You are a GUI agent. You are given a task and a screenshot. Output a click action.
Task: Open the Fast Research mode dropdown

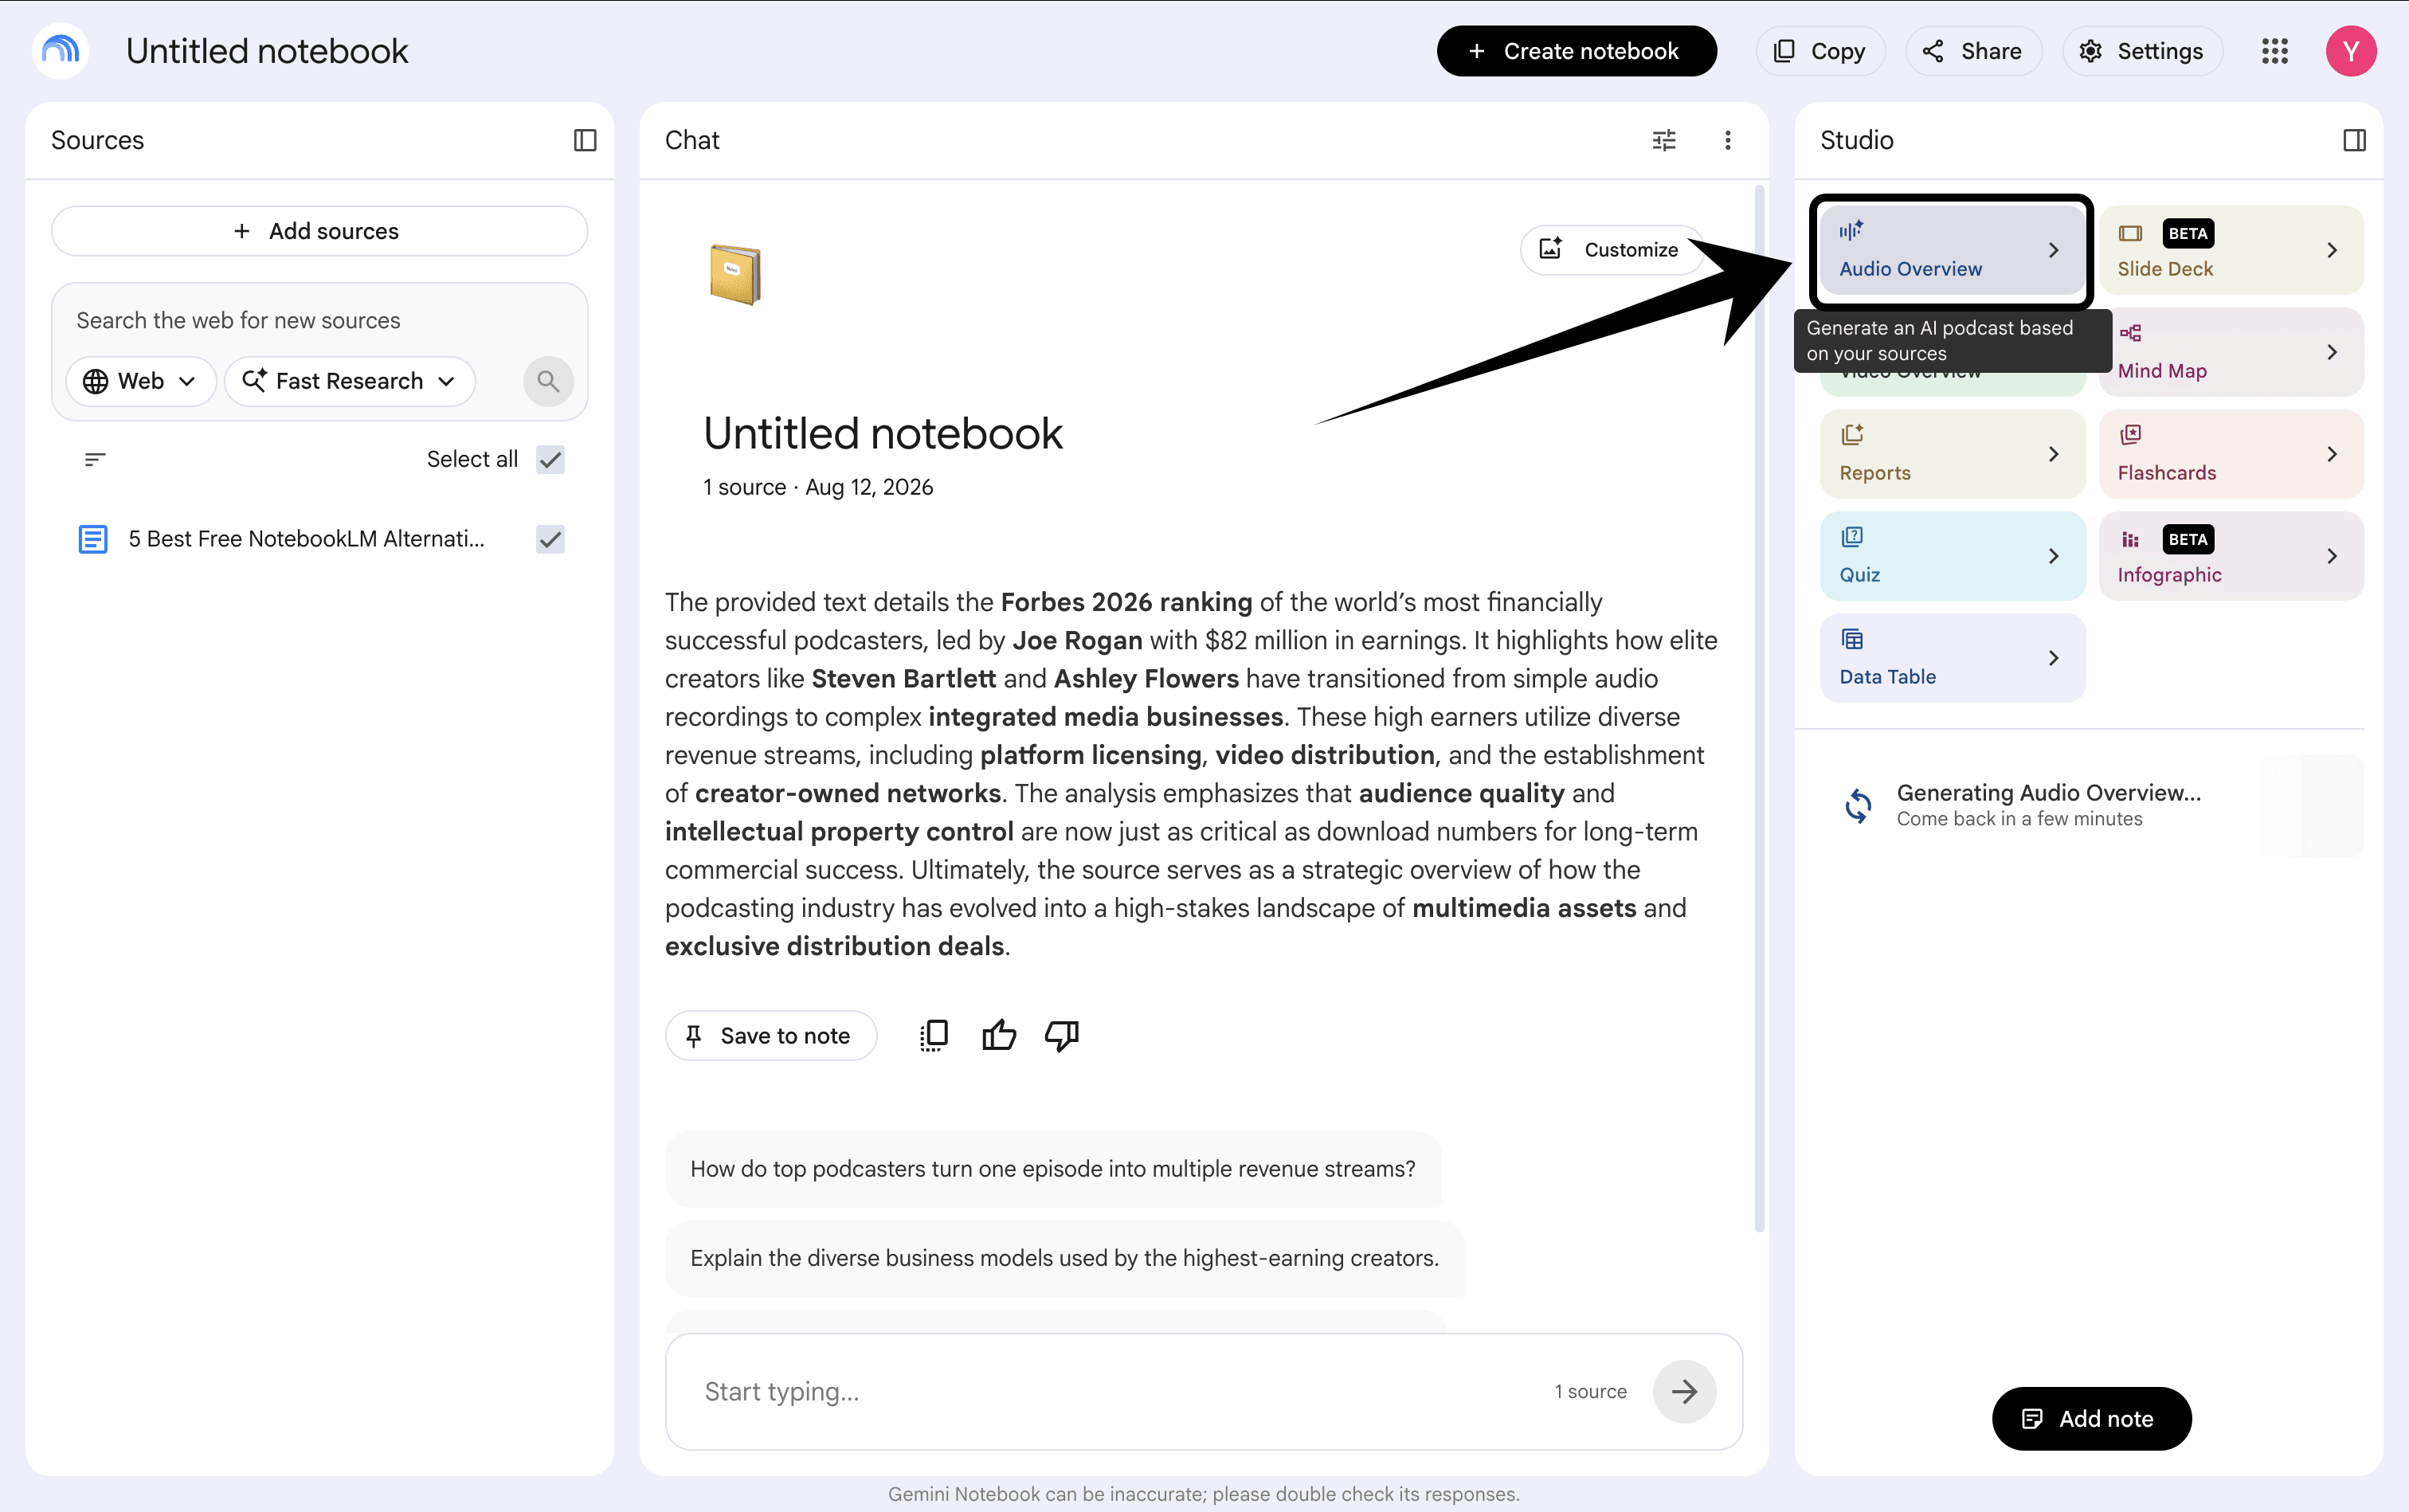tap(350, 381)
